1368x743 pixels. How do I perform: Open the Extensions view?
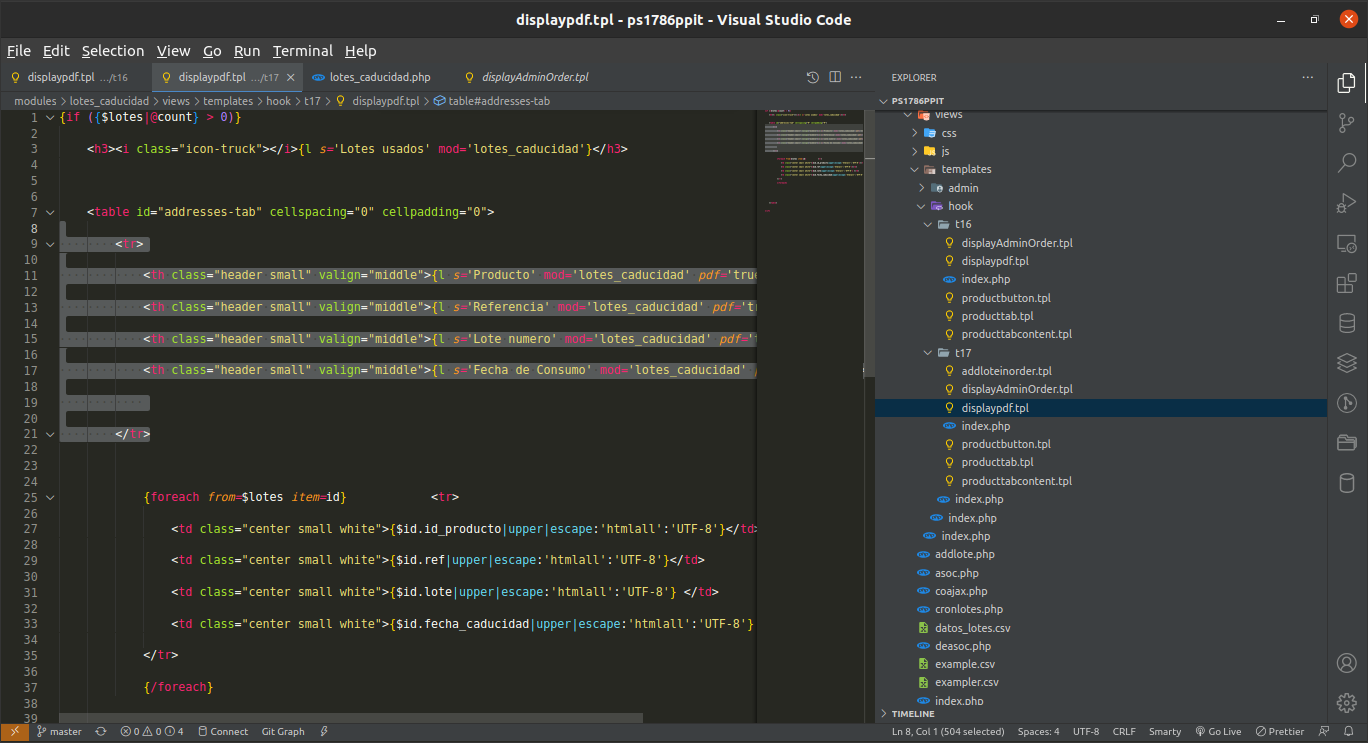[x=1346, y=283]
